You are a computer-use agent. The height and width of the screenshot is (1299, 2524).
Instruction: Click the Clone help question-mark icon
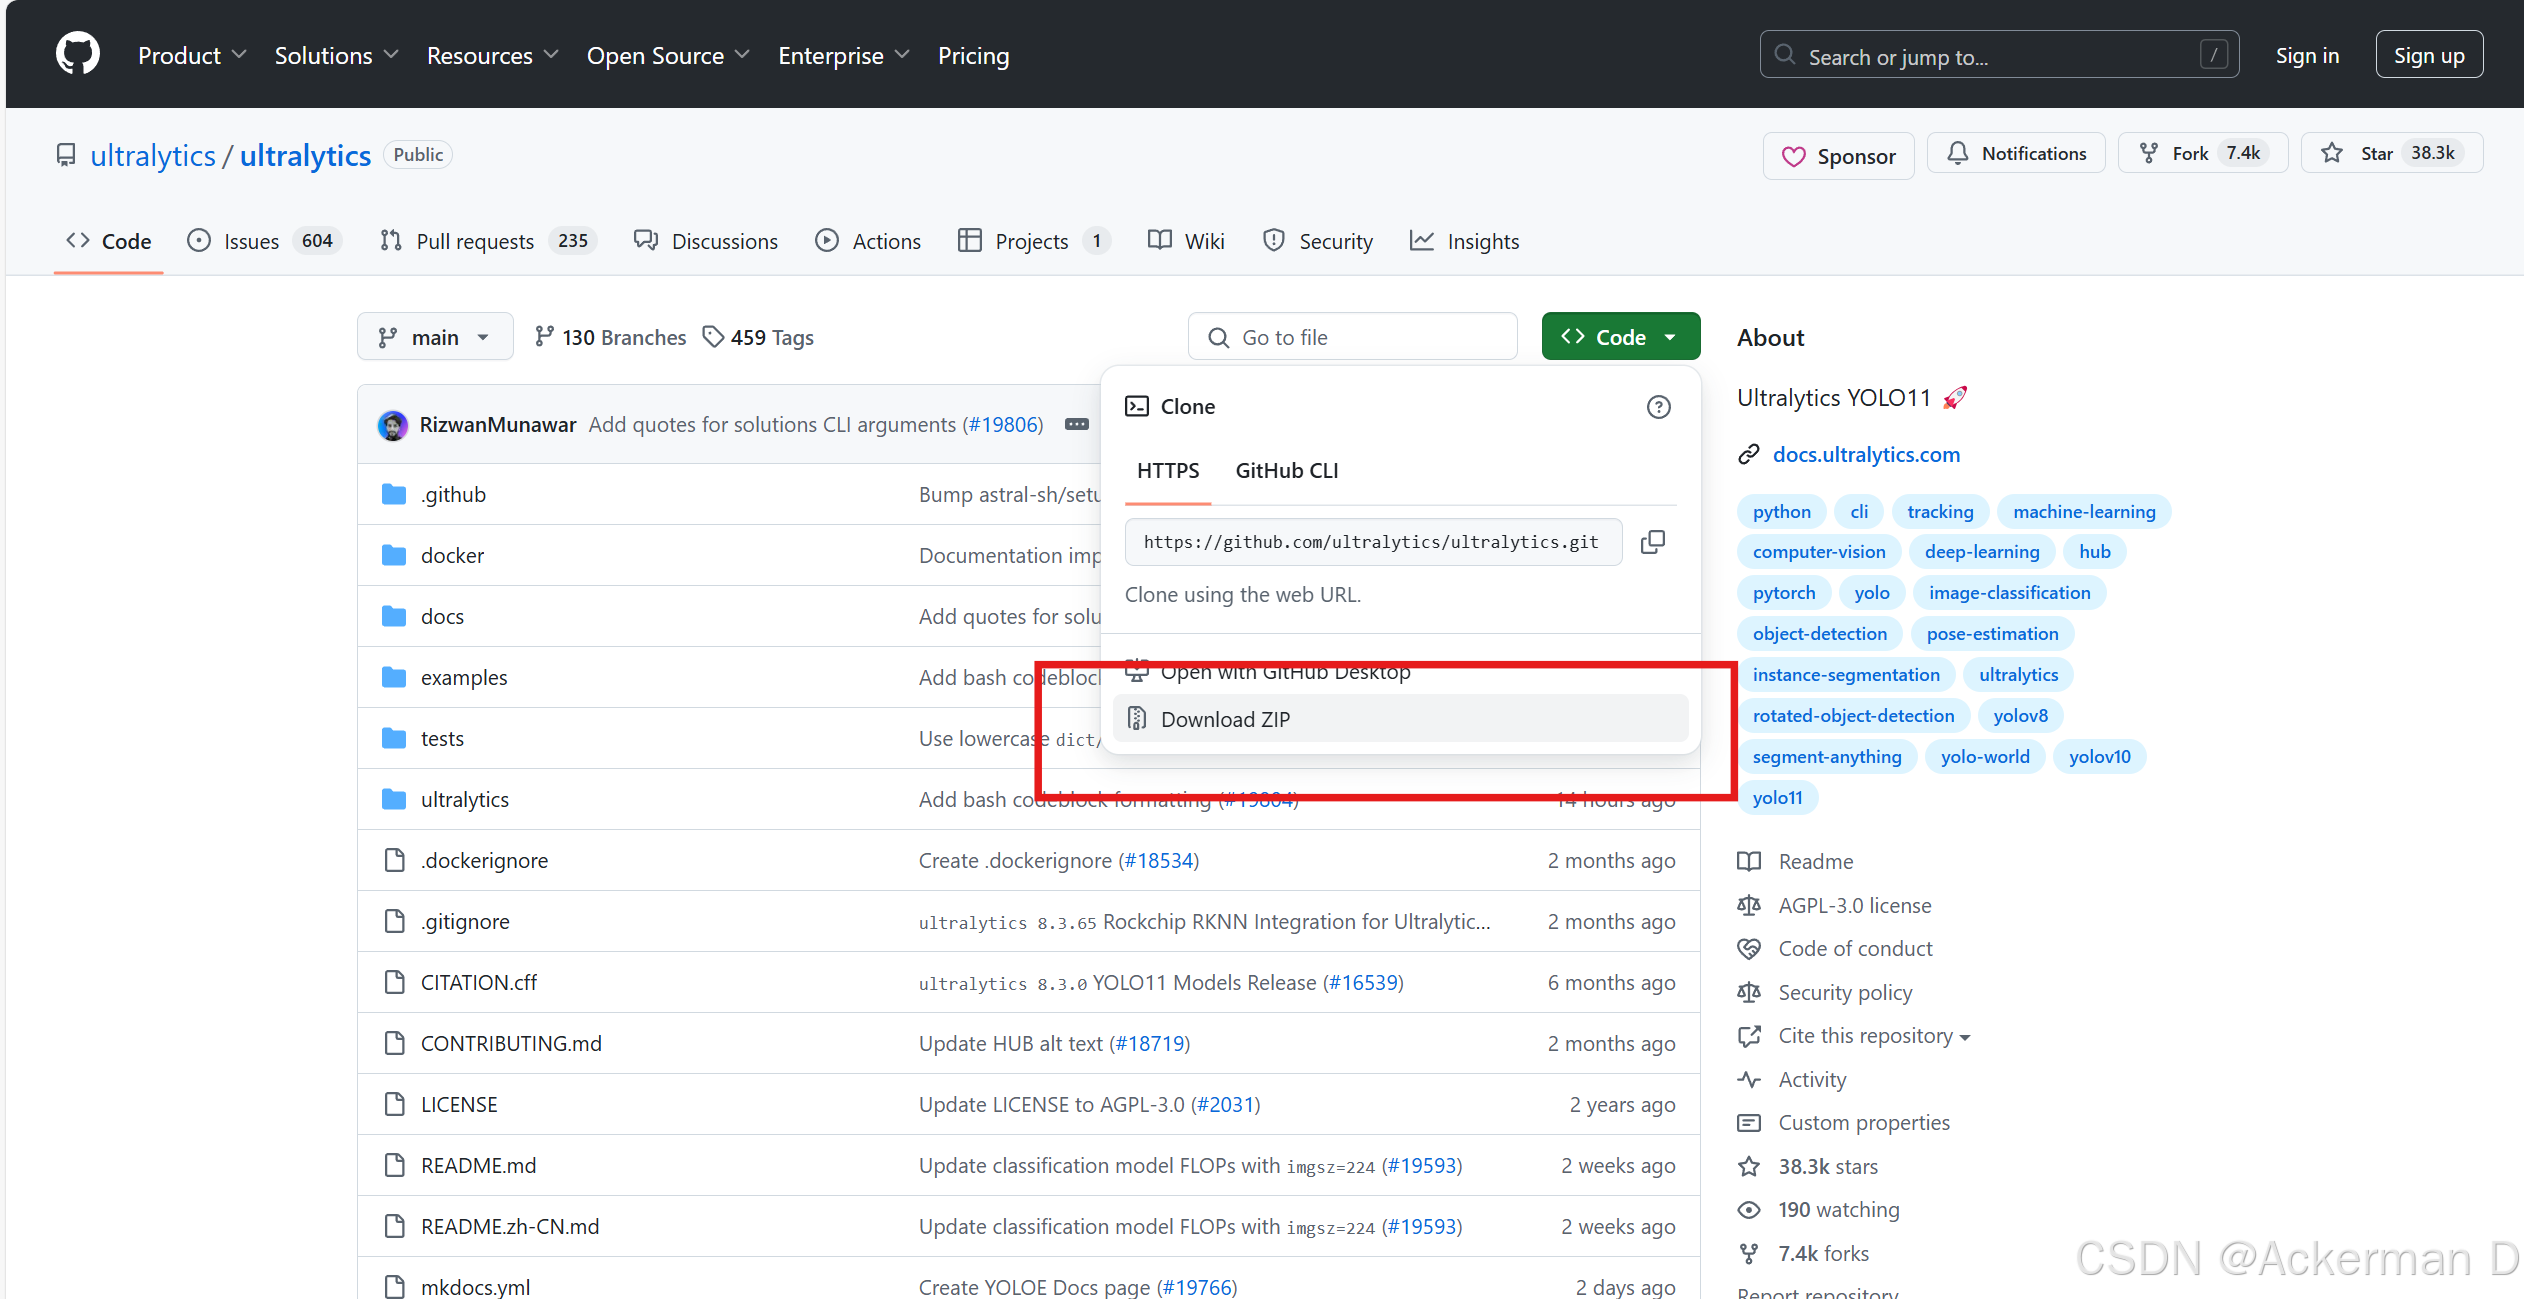point(1658,407)
